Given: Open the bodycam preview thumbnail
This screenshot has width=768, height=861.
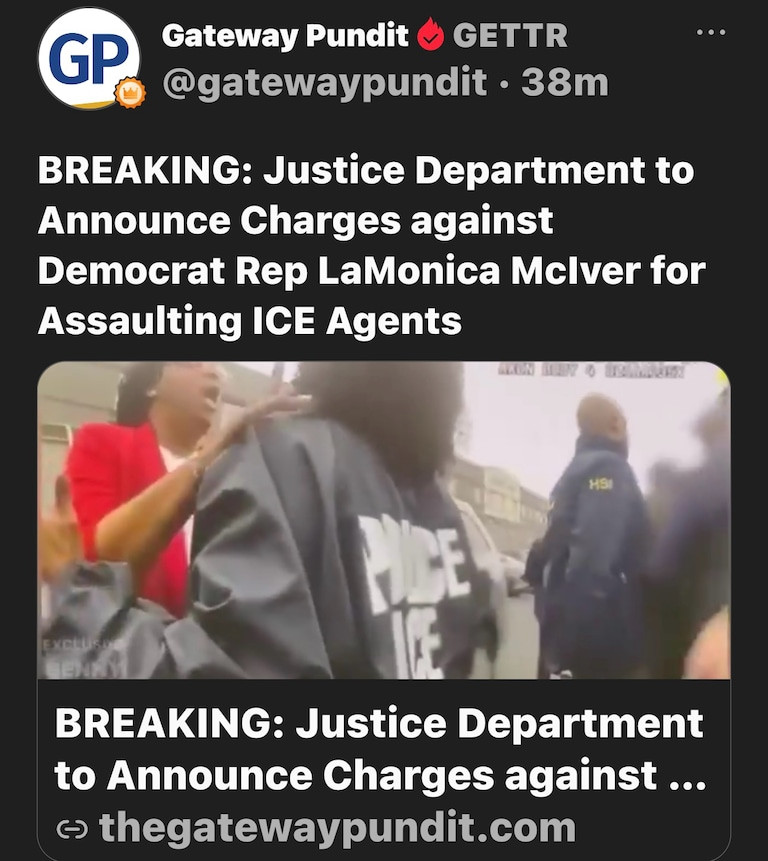Looking at the screenshot, I should tap(384, 520).
